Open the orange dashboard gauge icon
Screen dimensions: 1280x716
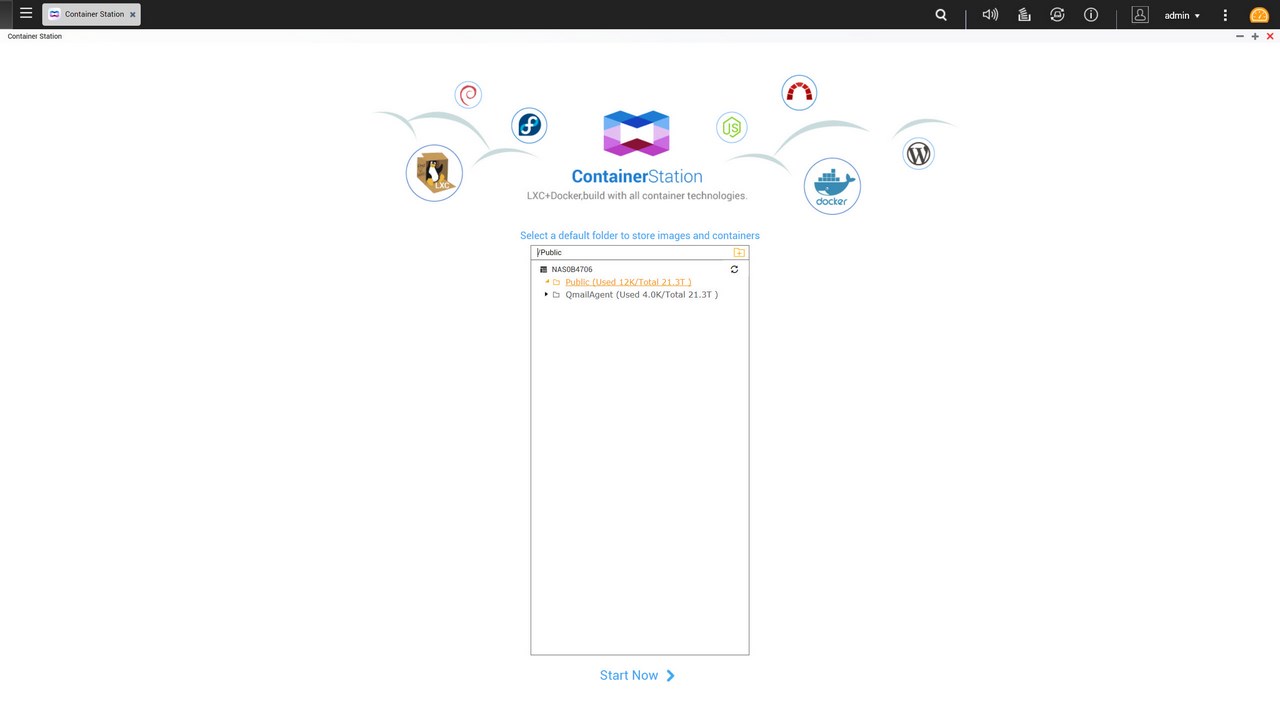pyautogui.click(x=1259, y=15)
